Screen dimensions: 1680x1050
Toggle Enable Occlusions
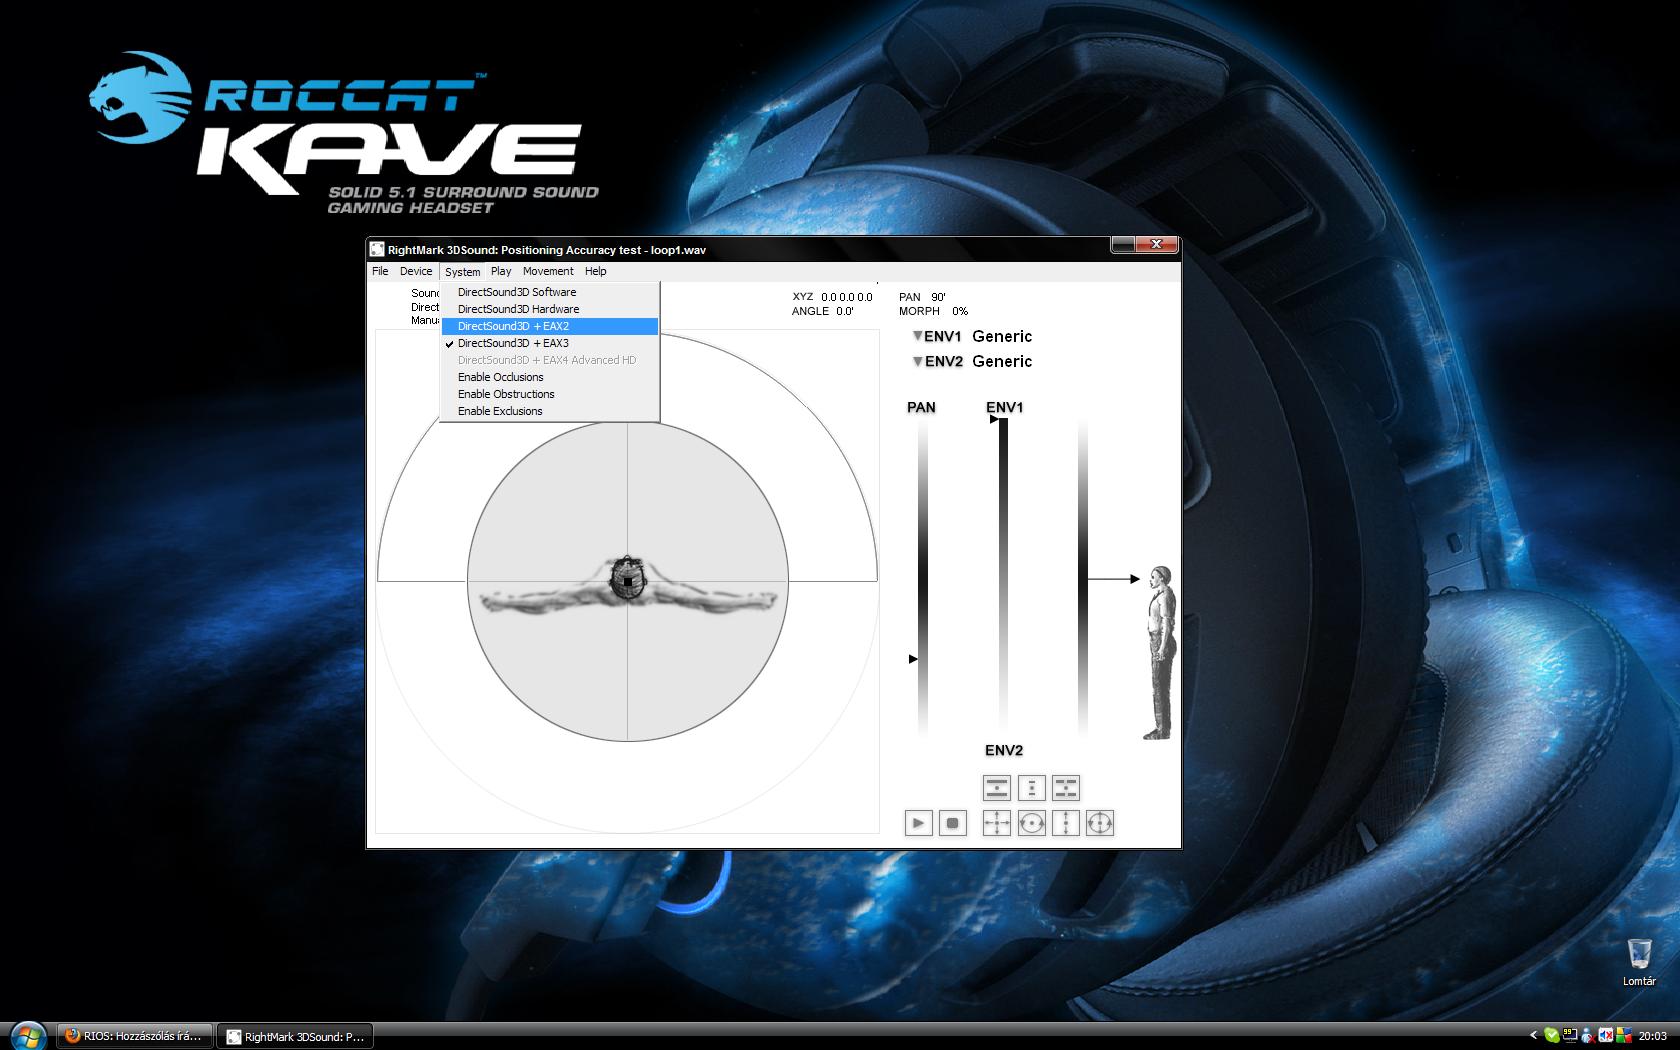point(549,377)
